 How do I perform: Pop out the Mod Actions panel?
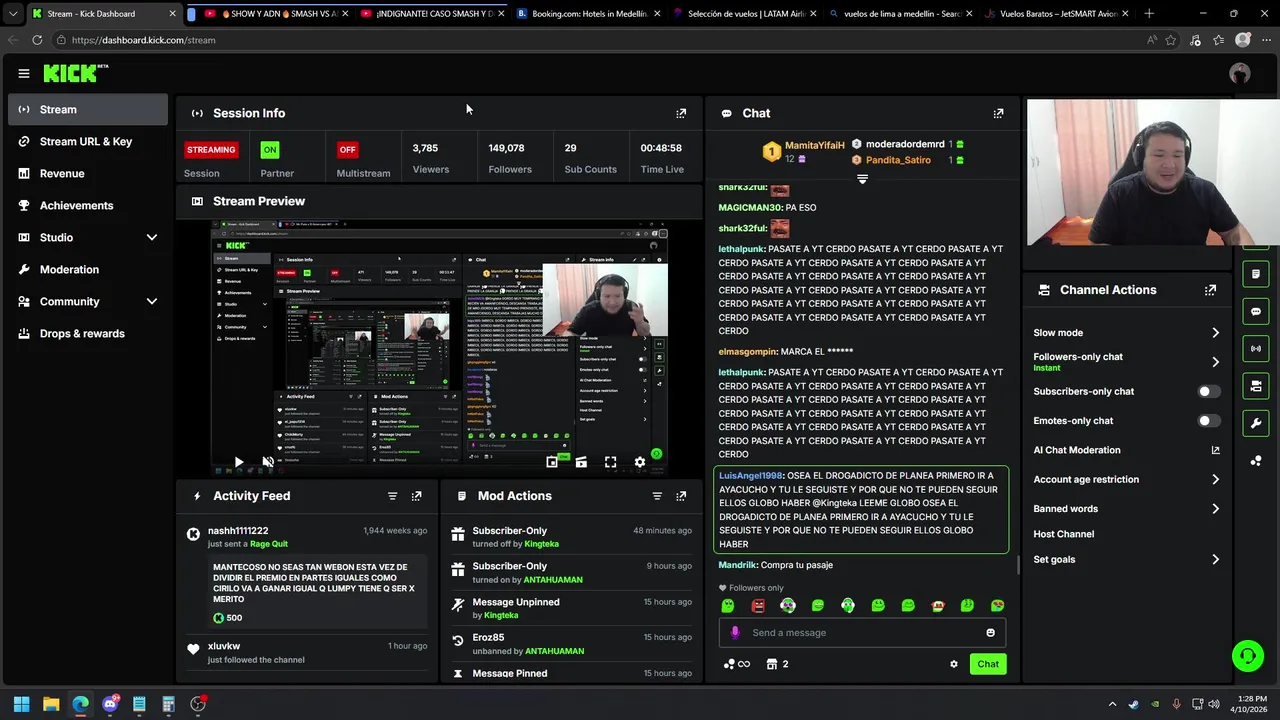point(681,496)
